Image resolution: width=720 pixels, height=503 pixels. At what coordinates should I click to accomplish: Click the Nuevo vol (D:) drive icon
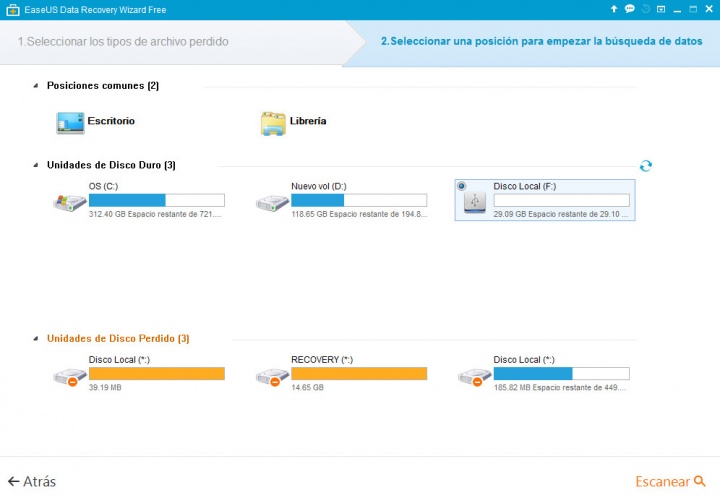[x=272, y=203]
